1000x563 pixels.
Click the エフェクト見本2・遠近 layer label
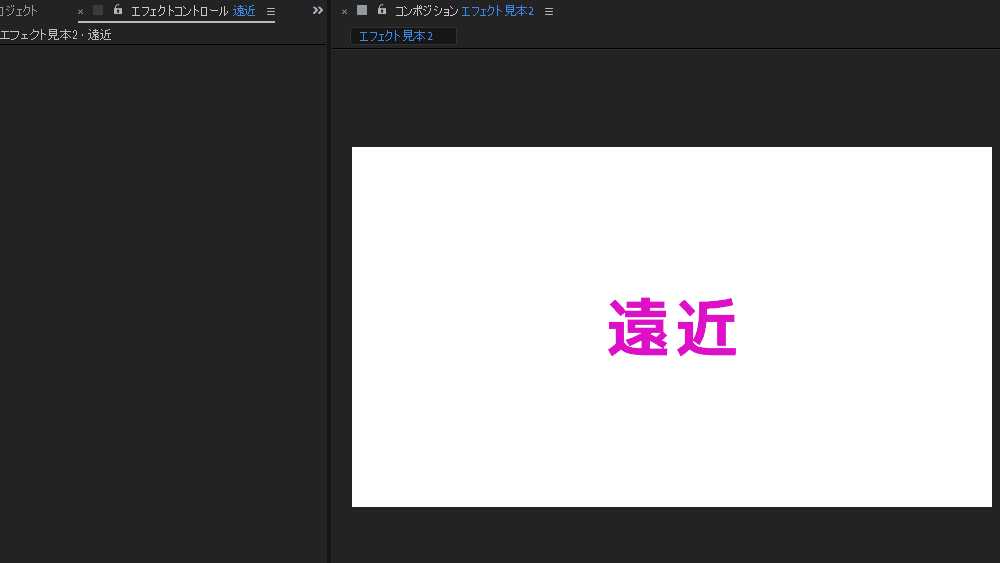coord(55,35)
